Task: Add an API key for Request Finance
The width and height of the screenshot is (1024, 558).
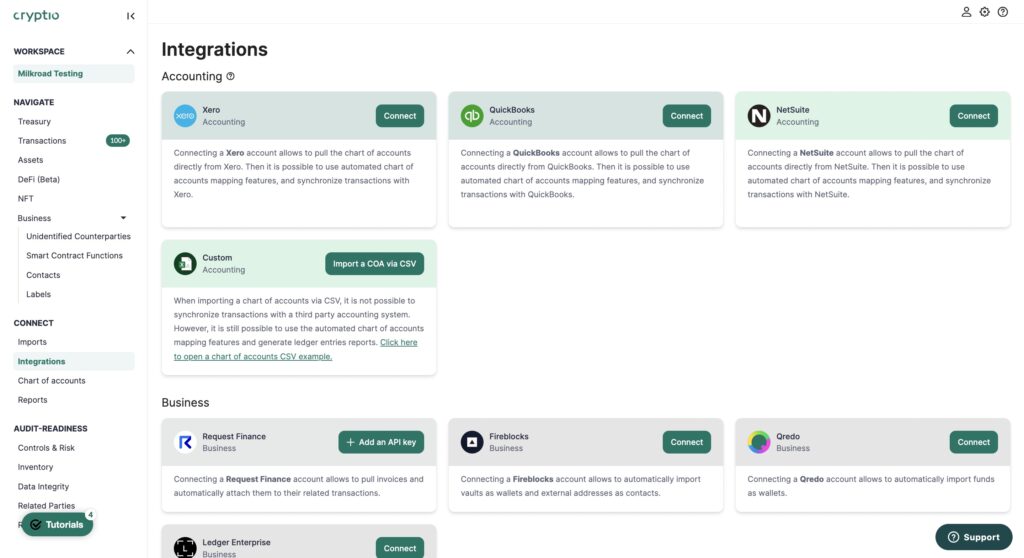Action: pyautogui.click(x=381, y=442)
